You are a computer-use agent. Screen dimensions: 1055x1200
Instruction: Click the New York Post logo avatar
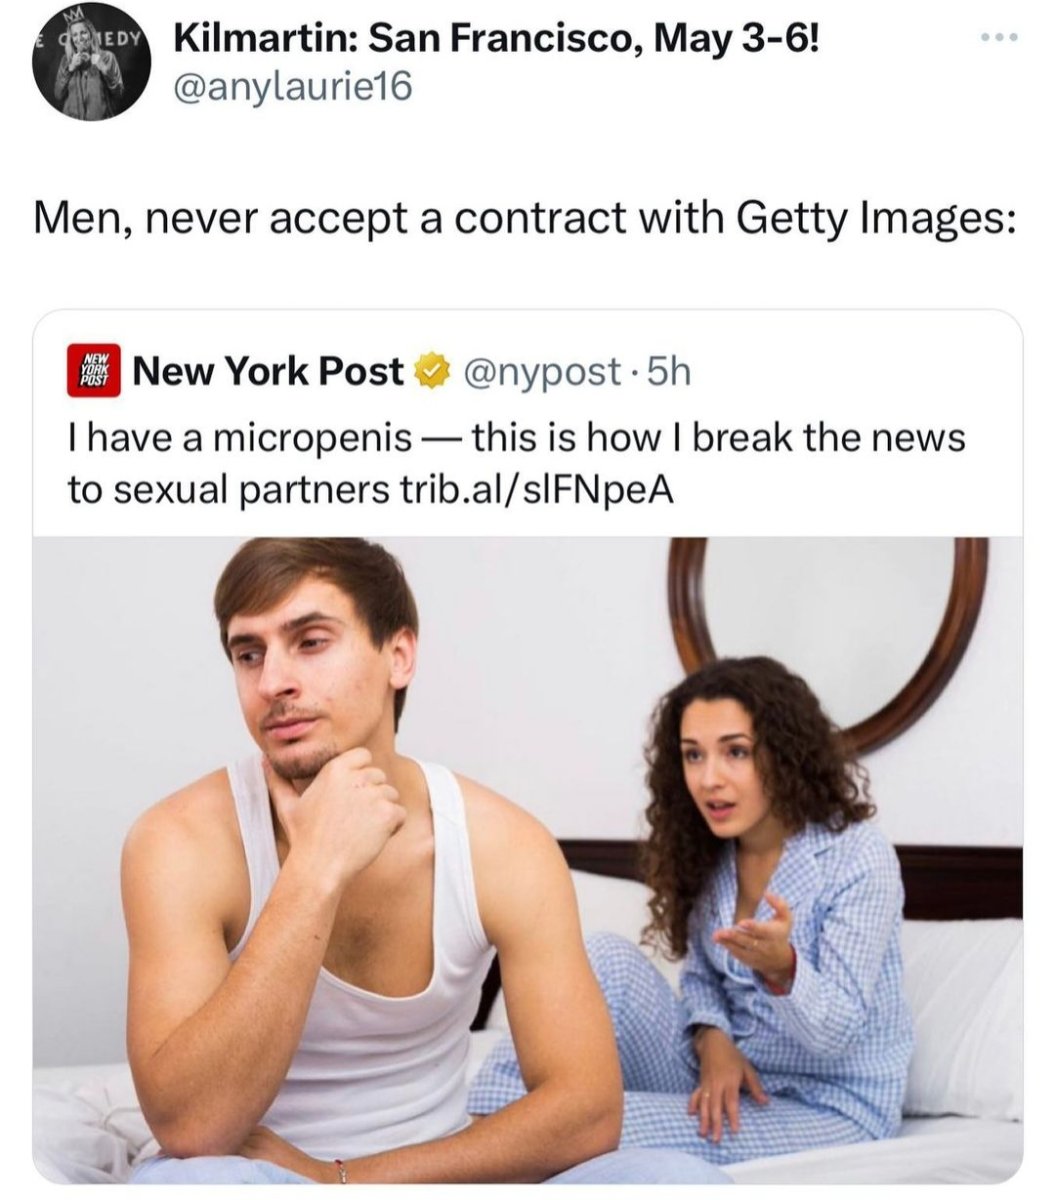point(93,371)
